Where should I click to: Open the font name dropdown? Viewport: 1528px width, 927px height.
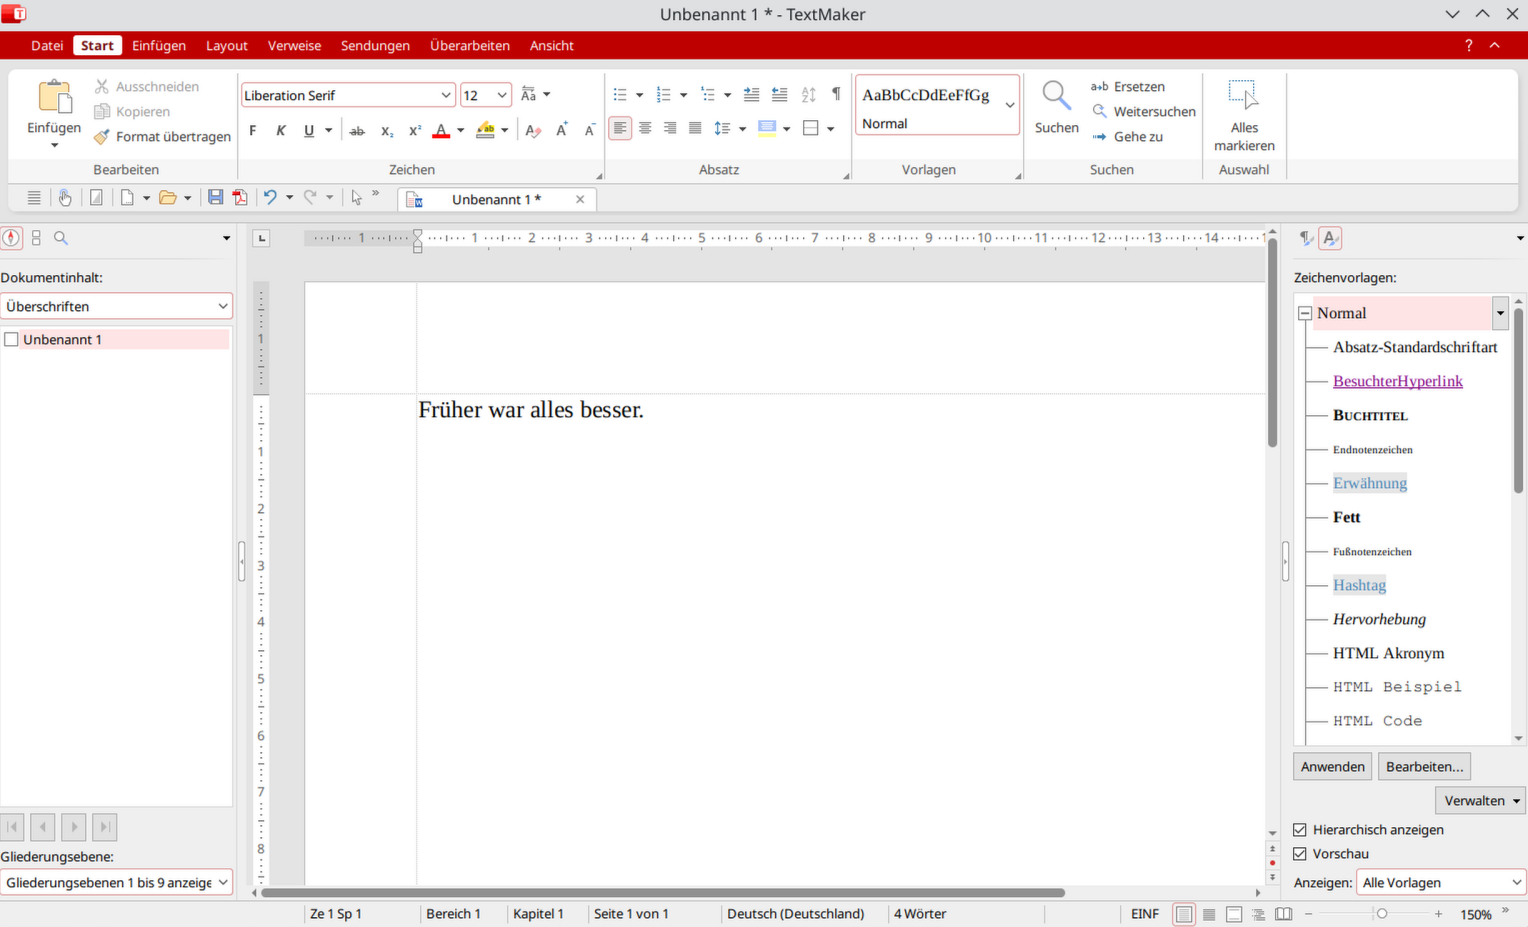(x=446, y=95)
